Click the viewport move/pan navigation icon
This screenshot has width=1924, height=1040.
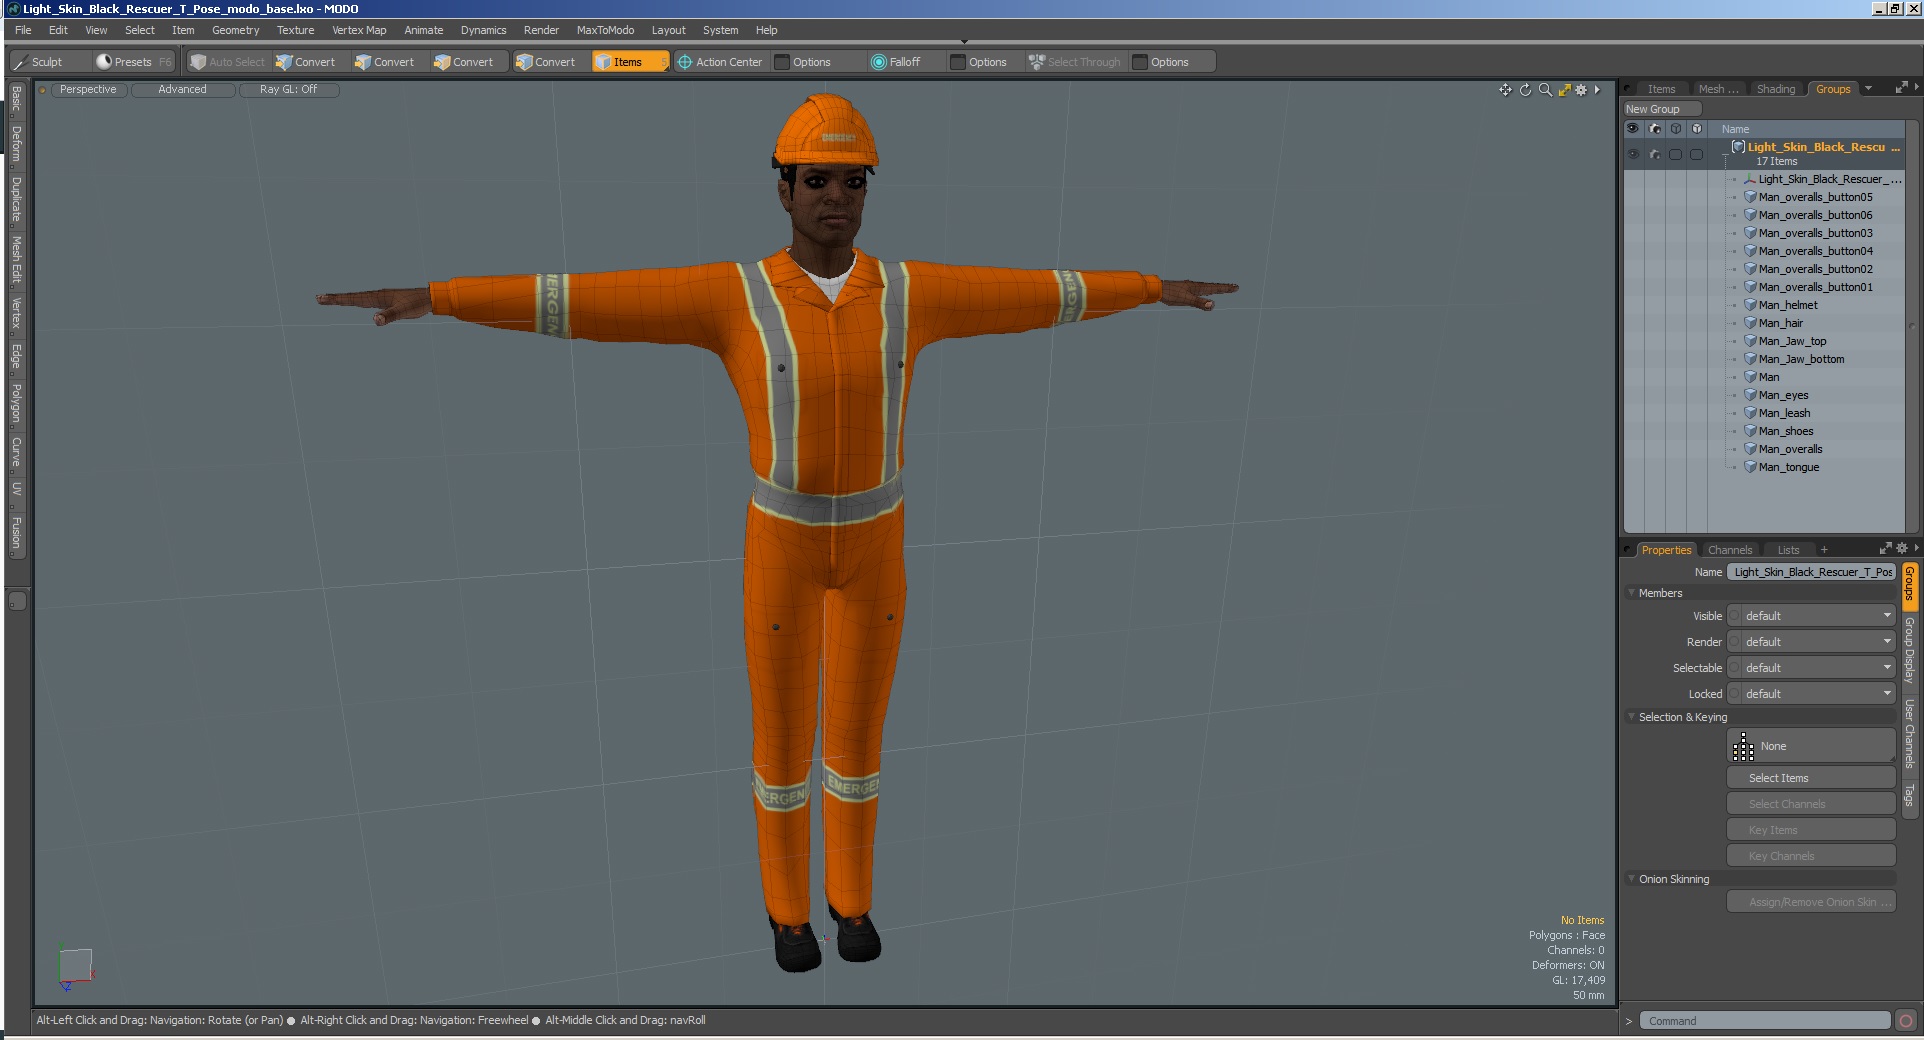1505,90
